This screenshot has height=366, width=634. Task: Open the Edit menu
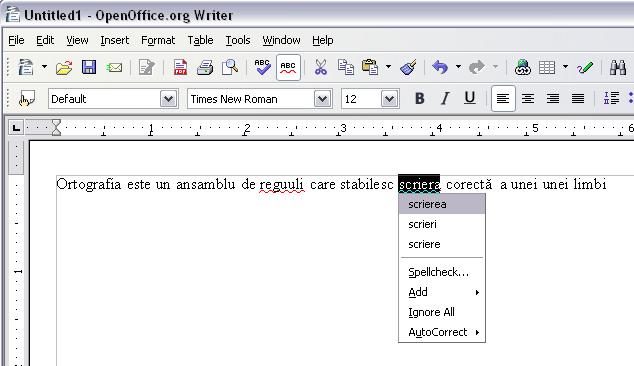coord(45,40)
